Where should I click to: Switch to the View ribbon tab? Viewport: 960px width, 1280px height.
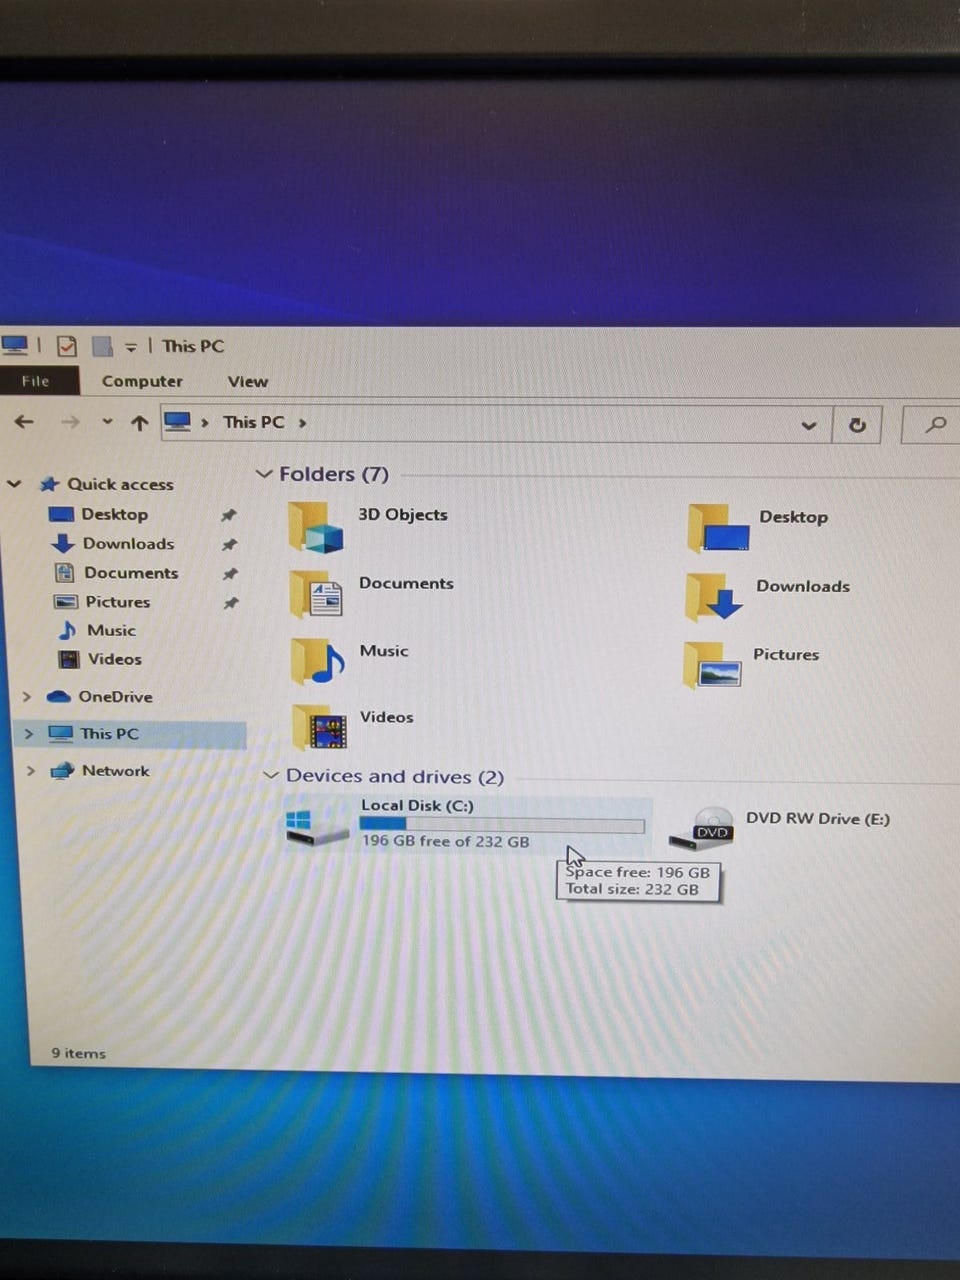pyautogui.click(x=247, y=381)
